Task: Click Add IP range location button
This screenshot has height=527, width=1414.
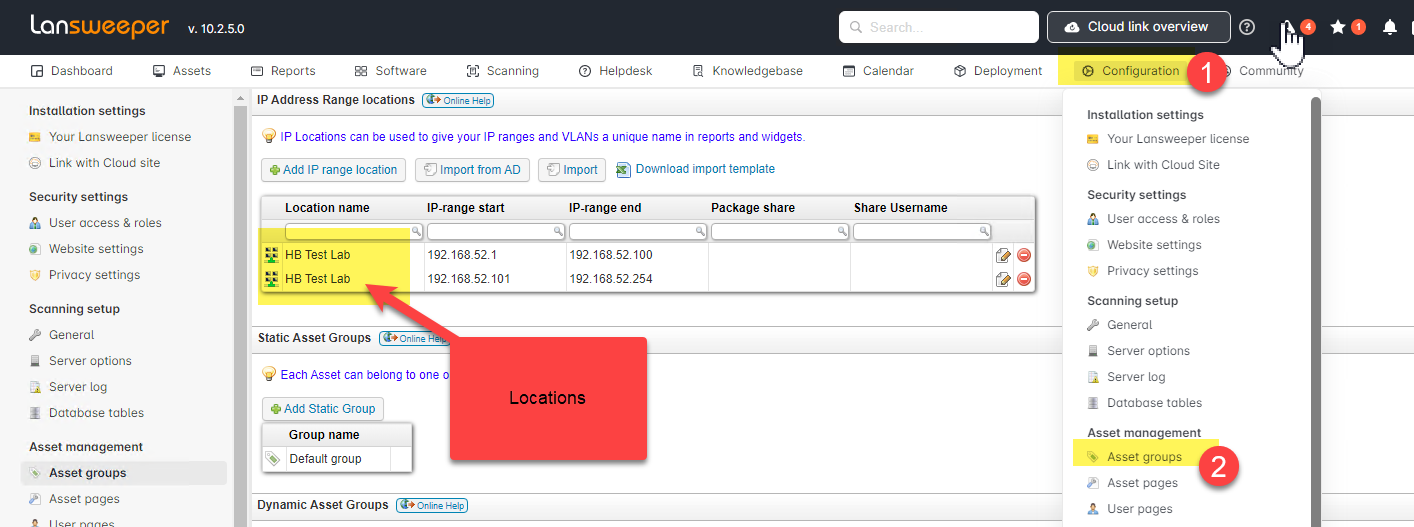Action: tap(334, 170)
